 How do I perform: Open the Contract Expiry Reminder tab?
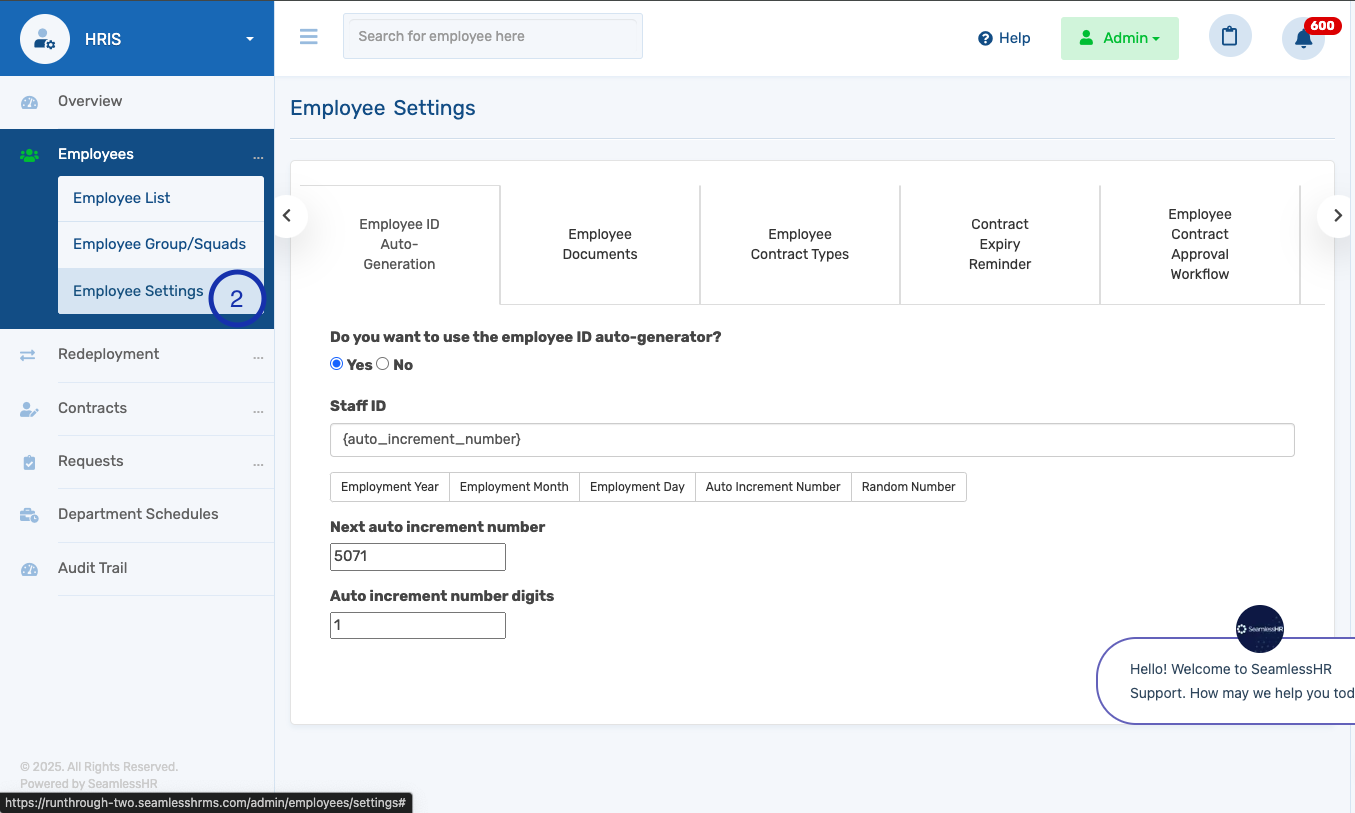click(x=999, y=244)
